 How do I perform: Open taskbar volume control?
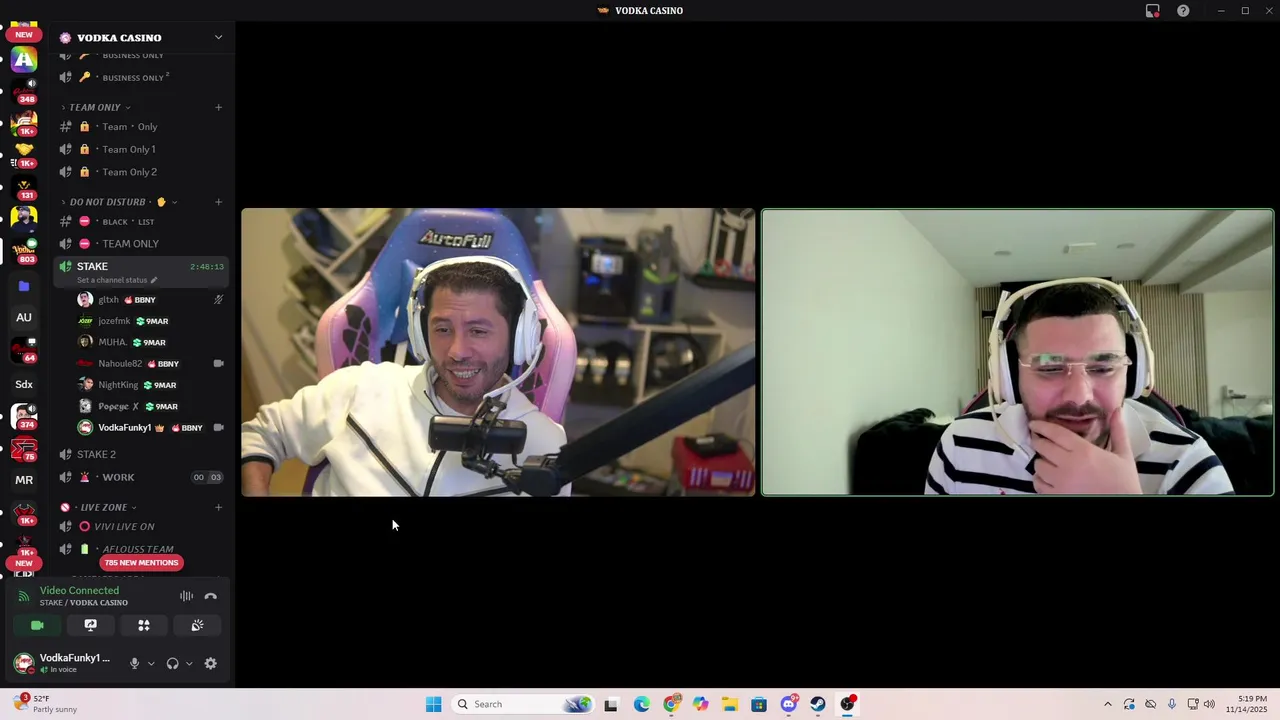(1209, 704)
